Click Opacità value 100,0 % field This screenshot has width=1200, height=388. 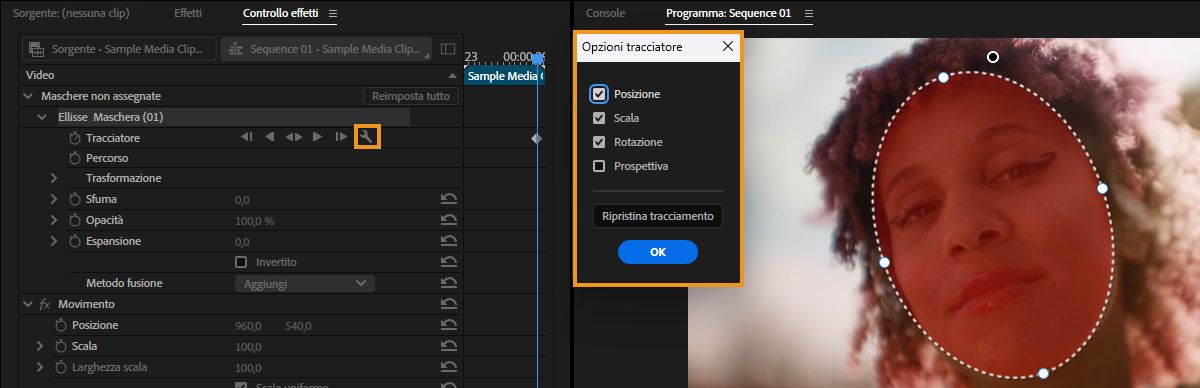click(254, 221)
